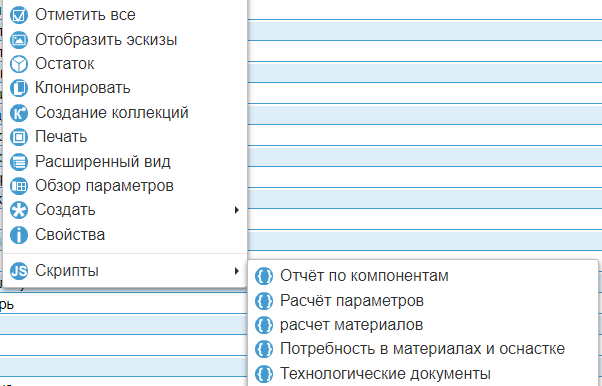The width and height of the screenshot is (602, 386).
Task: Click the braces icon beside Отчёт по компонентам
Action: point(264,276)
